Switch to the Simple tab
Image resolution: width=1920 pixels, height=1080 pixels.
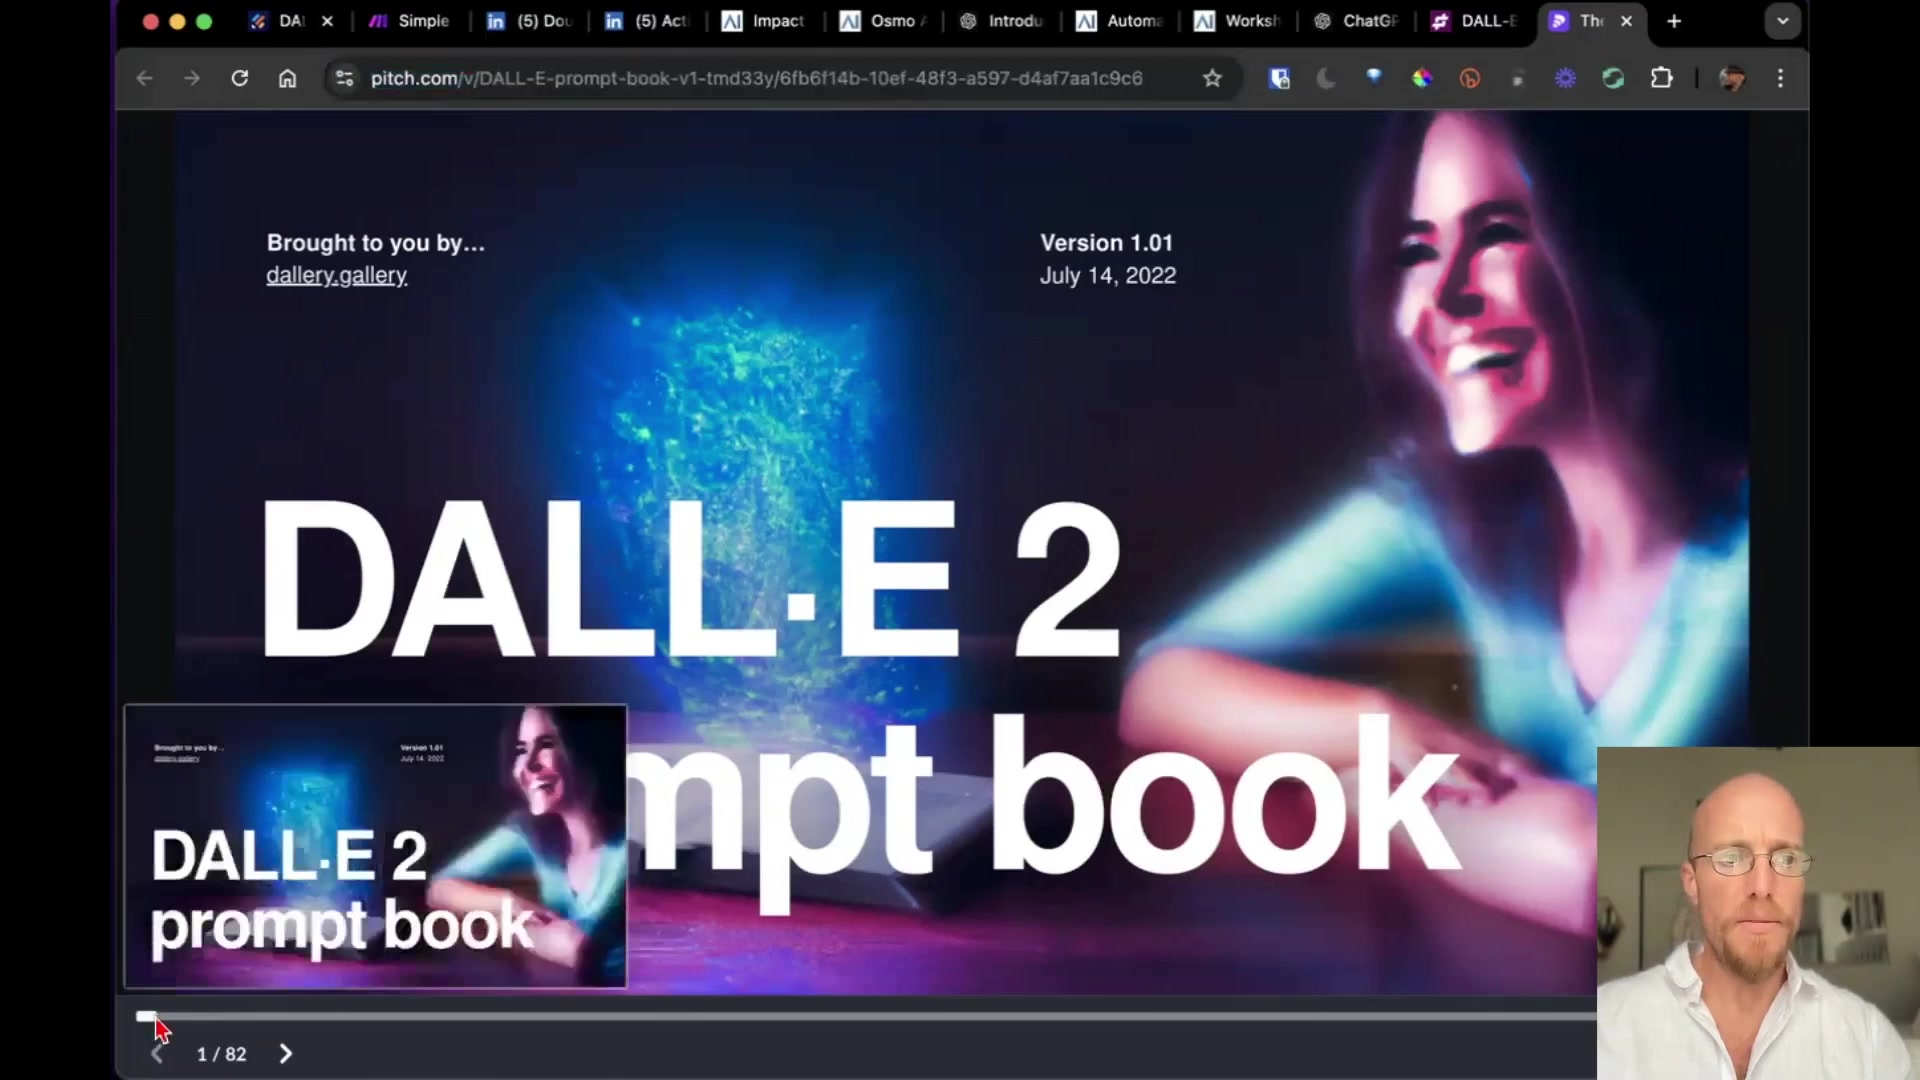point(408,21)
